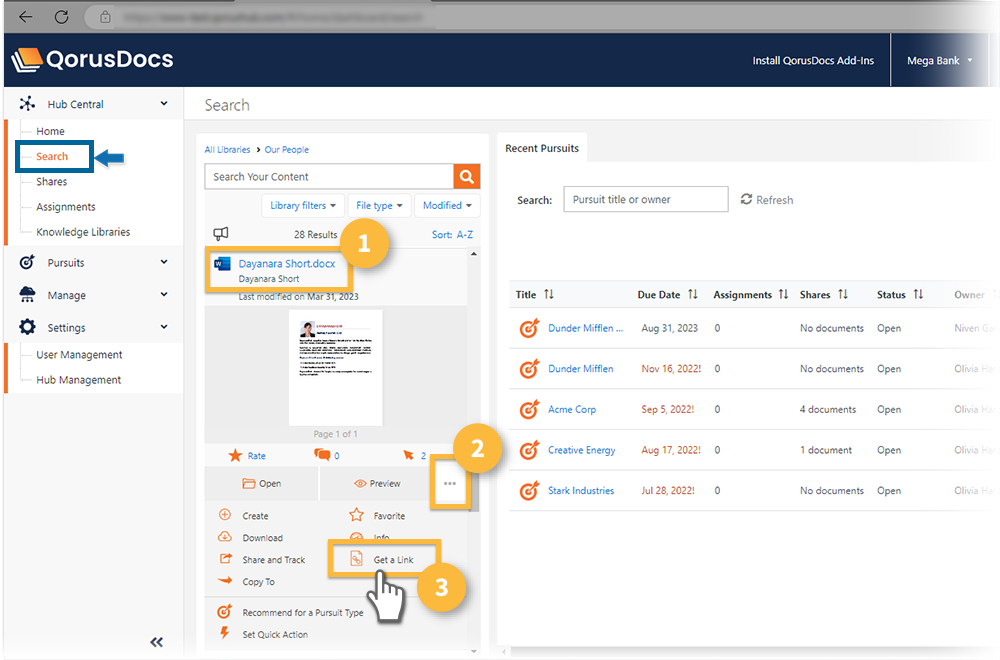The height and width of the screenshot is (660, 1000).
Task: Click the Pursuit title or owner field
Action: (645, 199)
